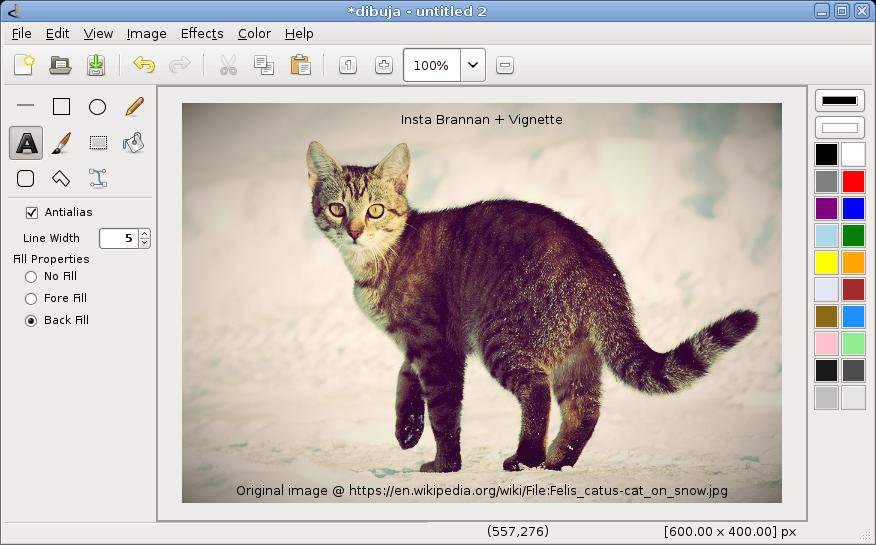Select the Pencil tool

pos(134,106)
